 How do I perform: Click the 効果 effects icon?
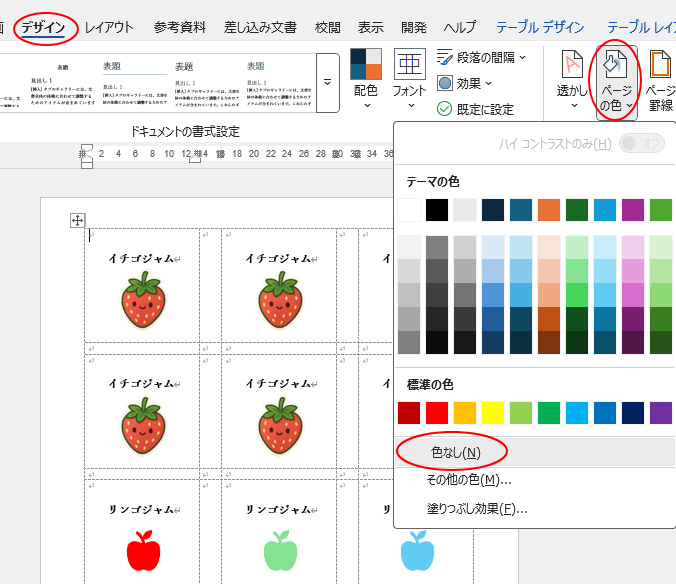pyautogui.click(x=444, y=83)
